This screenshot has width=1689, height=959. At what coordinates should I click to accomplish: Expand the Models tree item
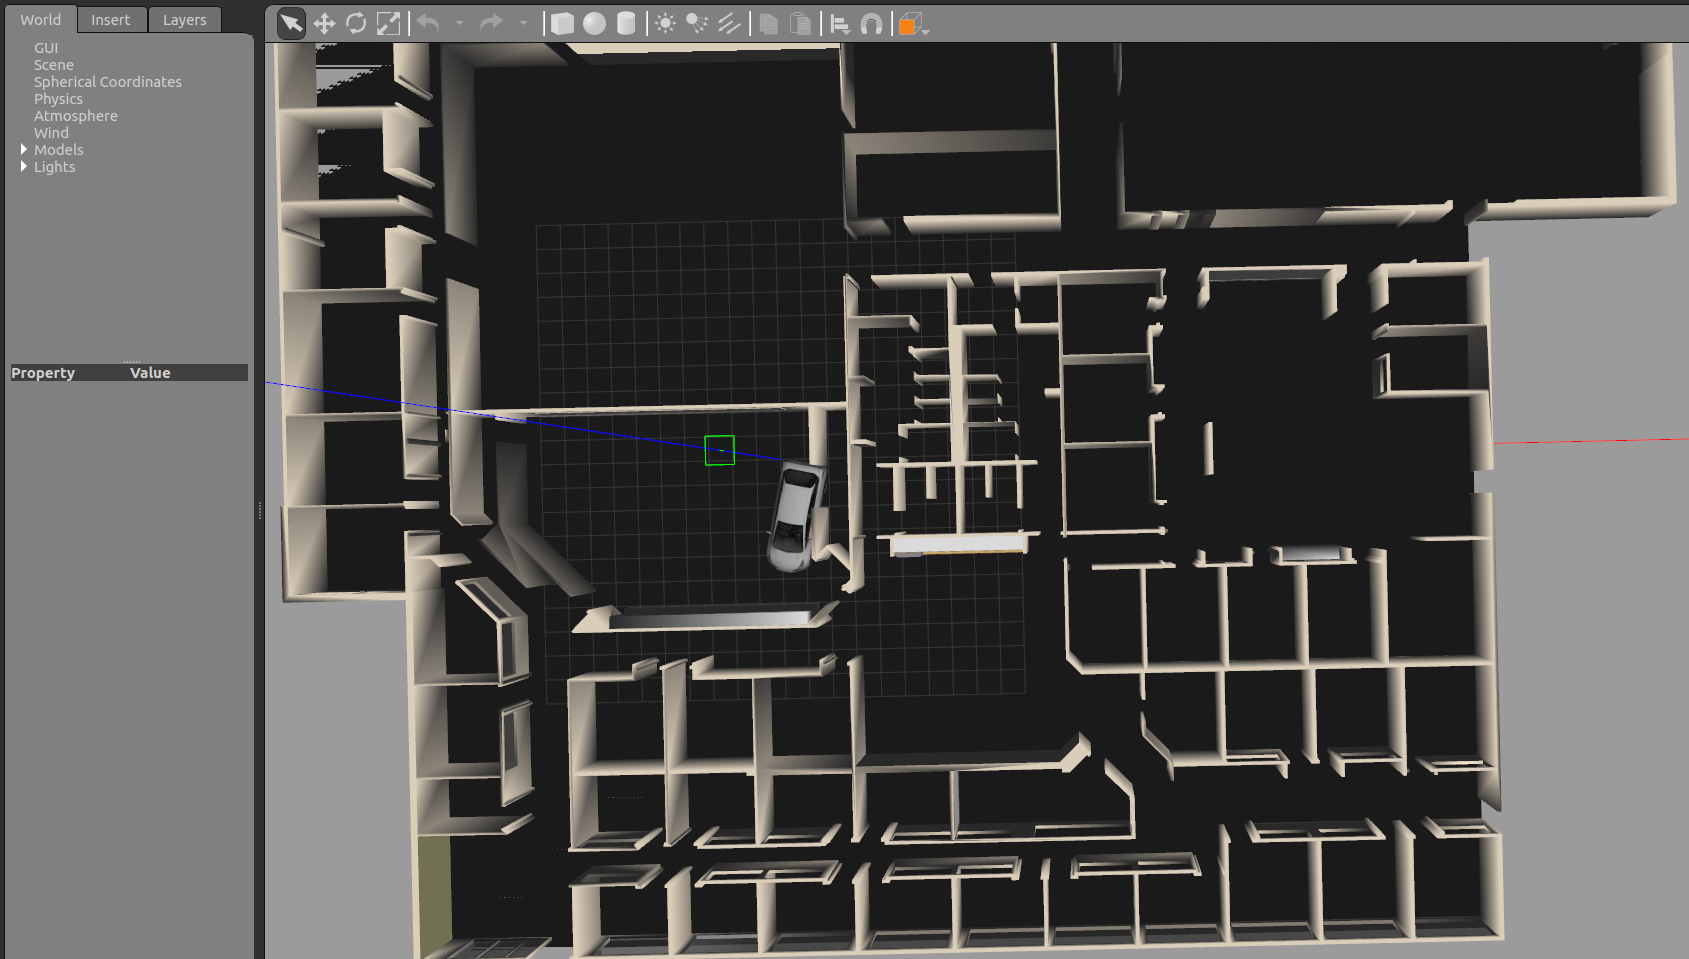[x=24, y=149]
